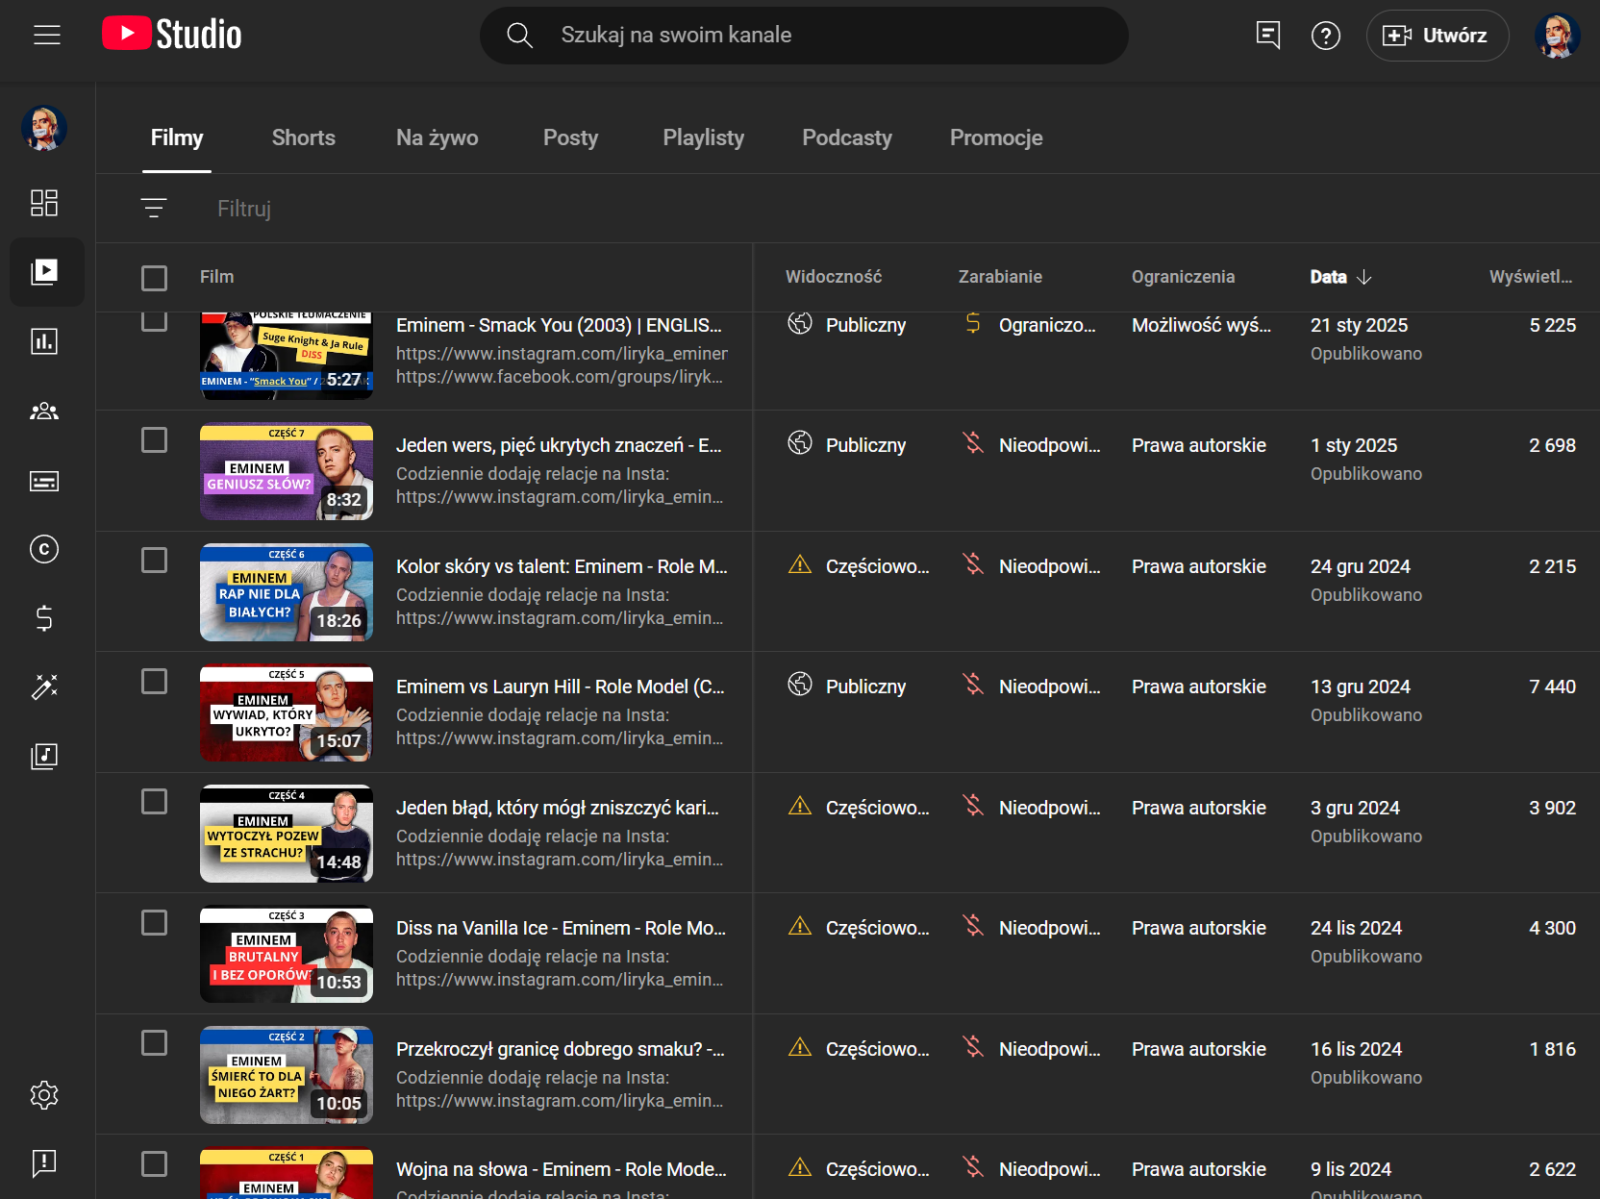1600x1199 pixels.
Task: Switch to the Shorts tab
Action: pos(303,138)
